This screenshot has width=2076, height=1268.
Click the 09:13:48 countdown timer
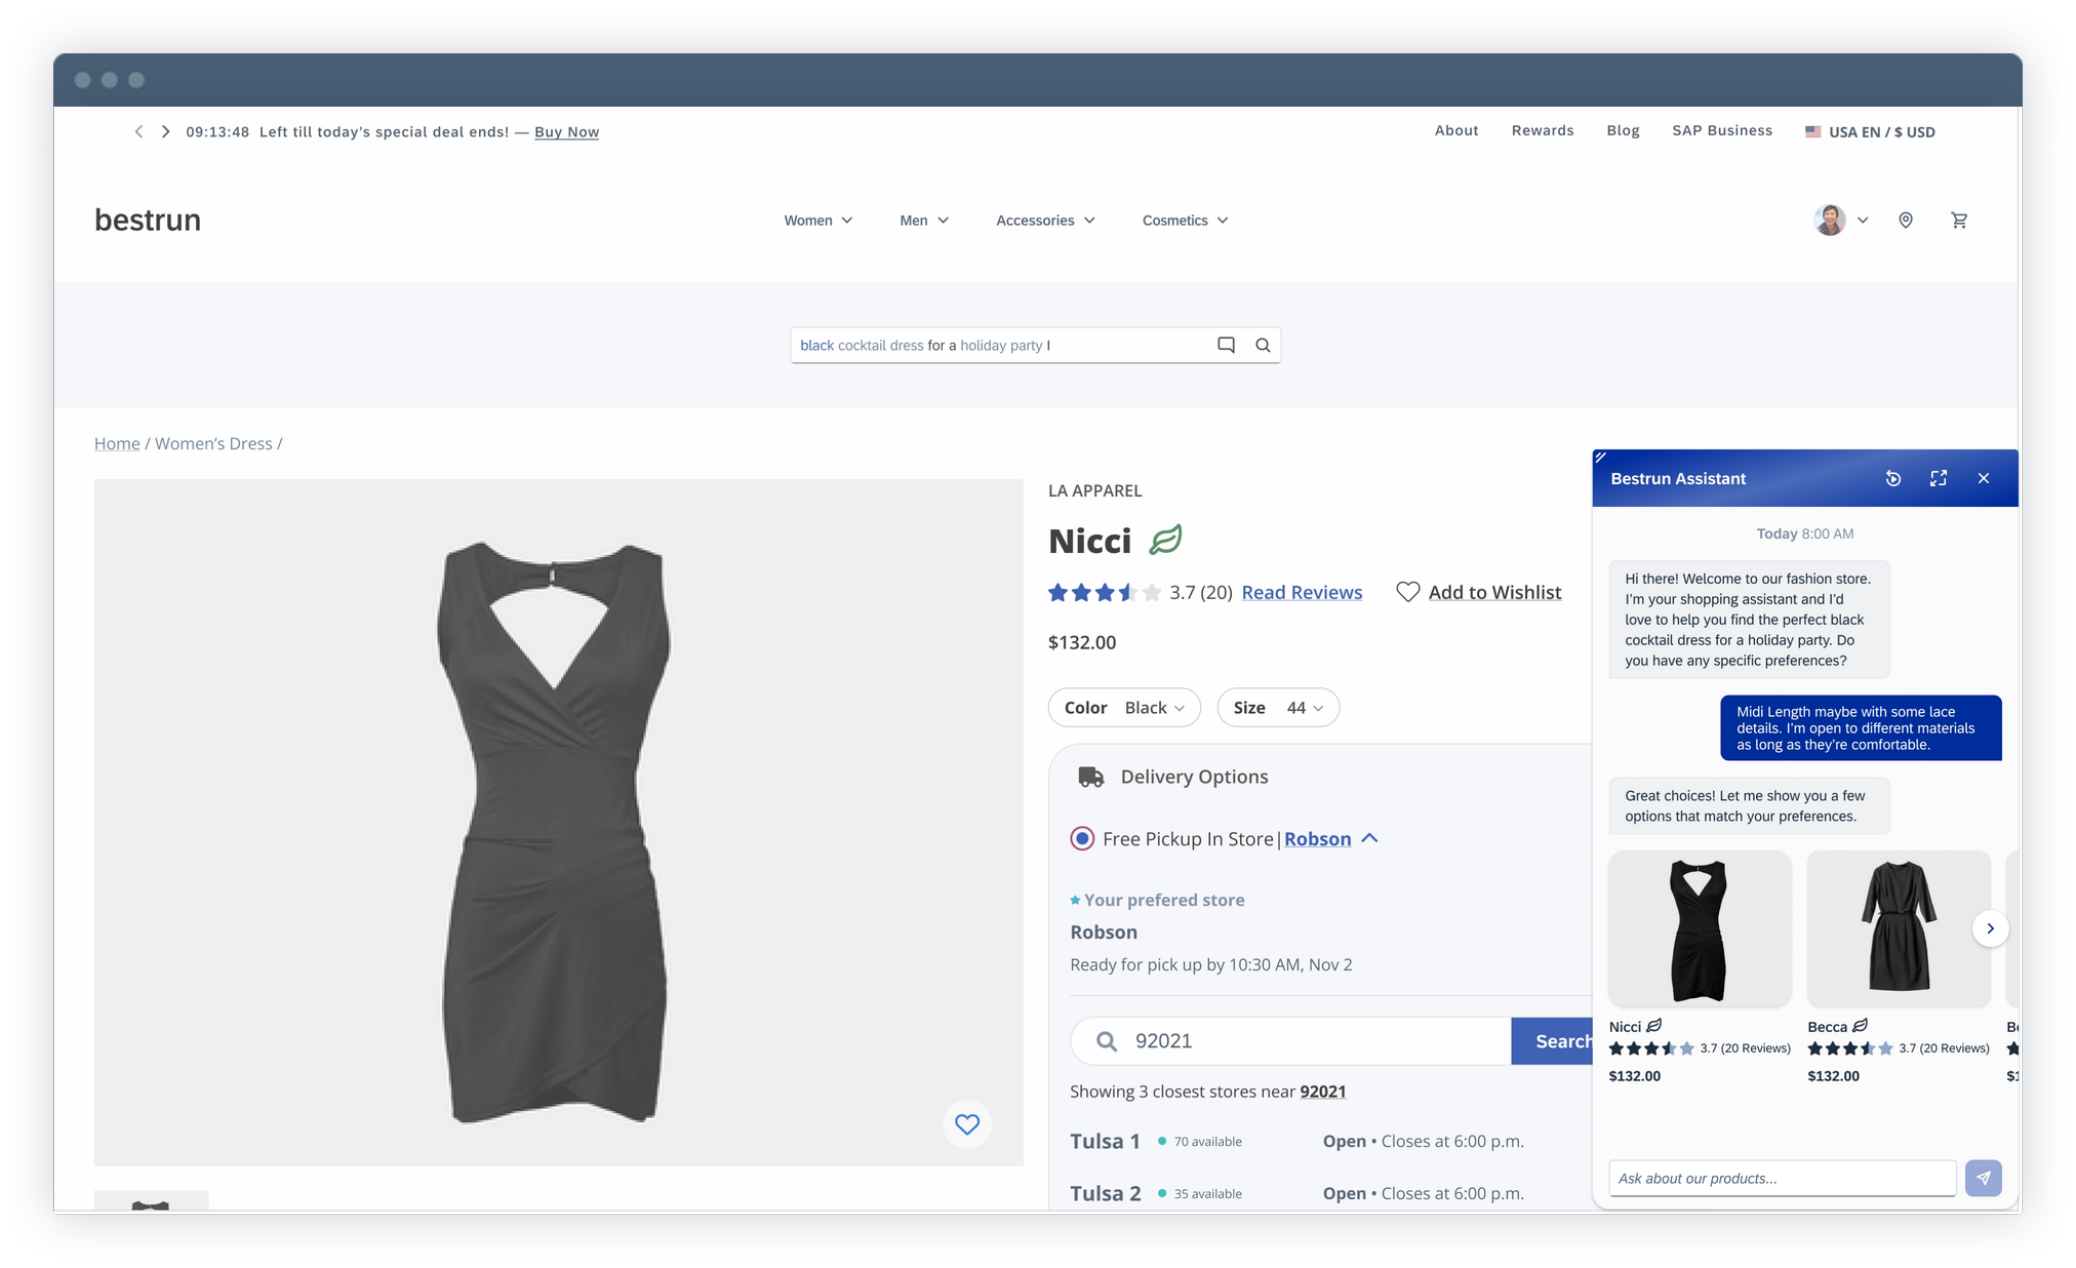[217, 132]
